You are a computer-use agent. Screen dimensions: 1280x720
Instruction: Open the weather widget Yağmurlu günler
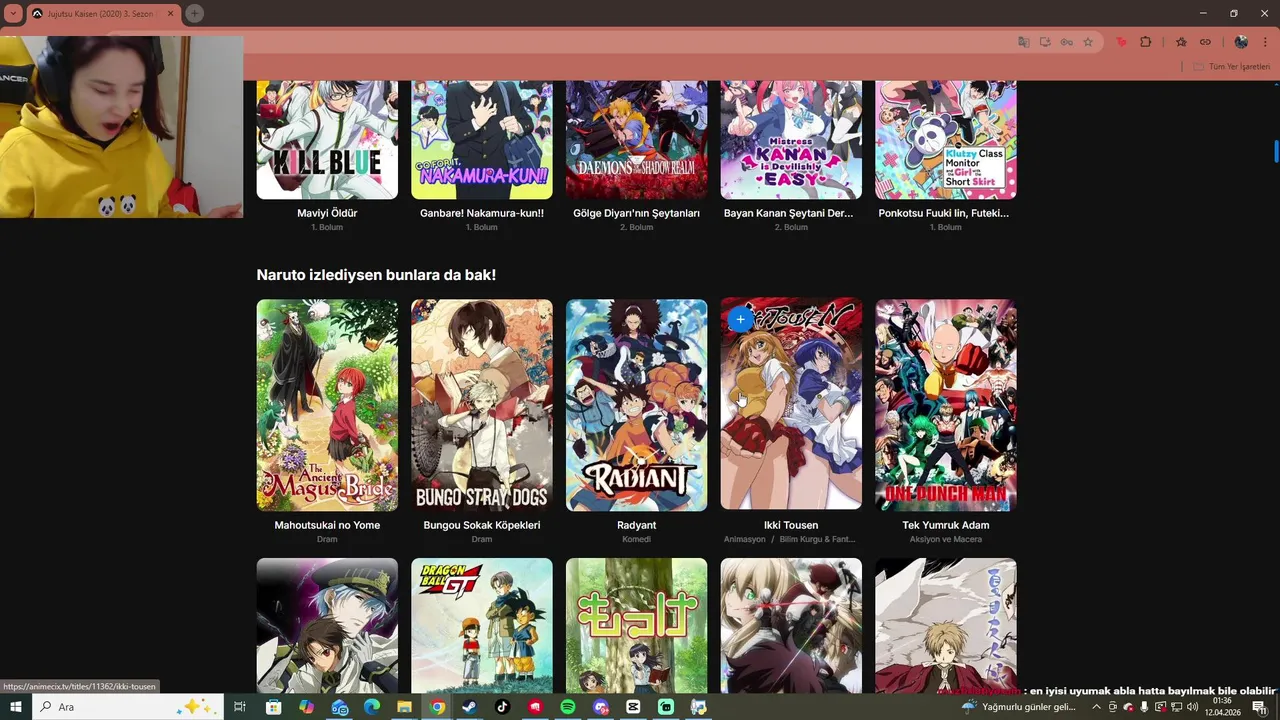coord(1018,707)
